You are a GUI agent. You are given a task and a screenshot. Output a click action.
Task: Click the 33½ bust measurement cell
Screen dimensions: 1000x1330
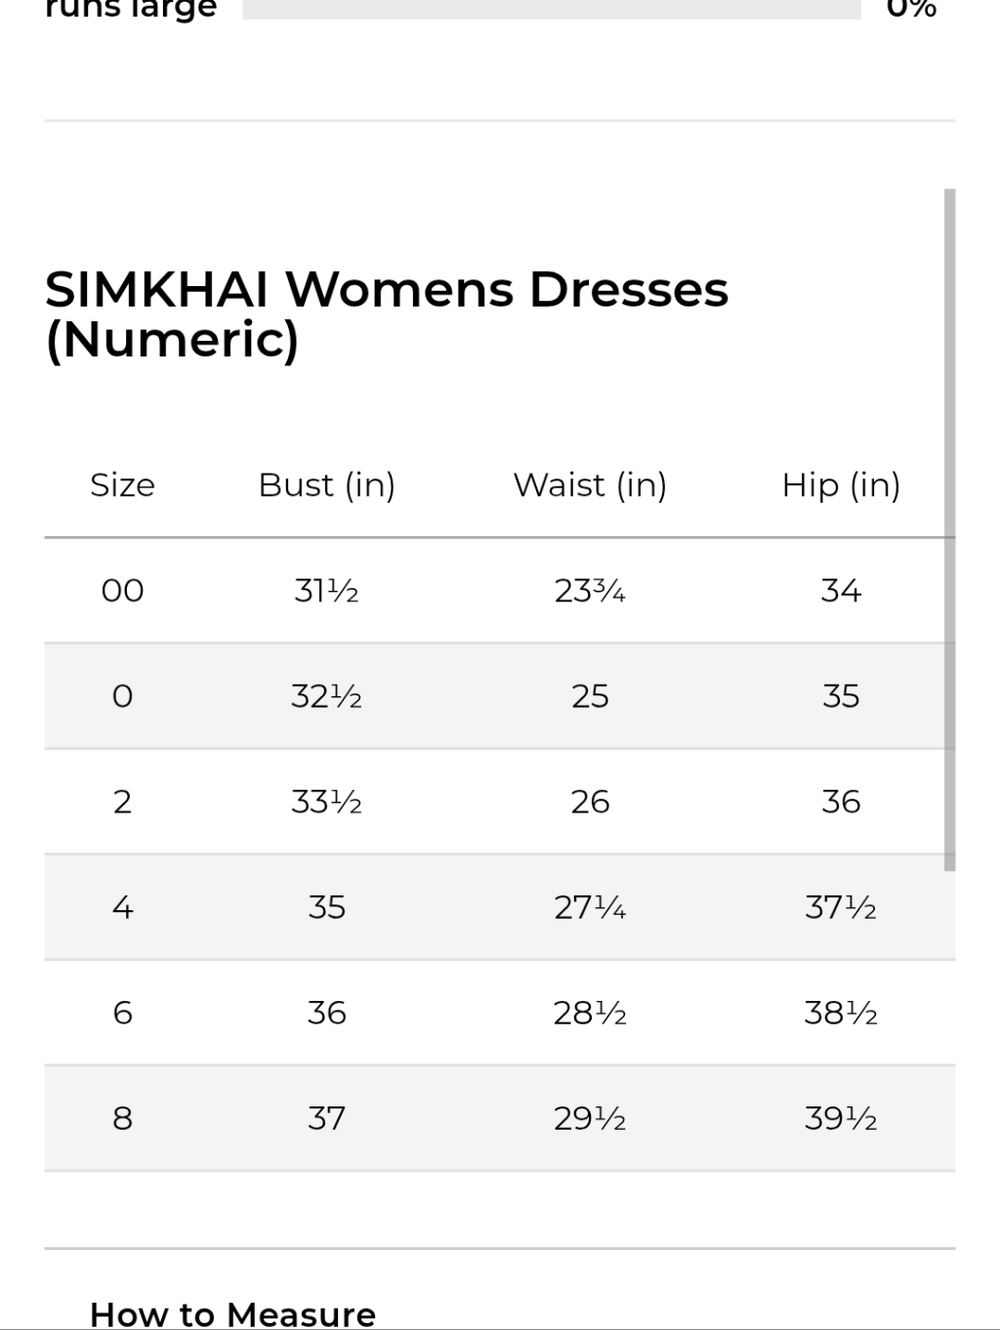tap(327, 802)
